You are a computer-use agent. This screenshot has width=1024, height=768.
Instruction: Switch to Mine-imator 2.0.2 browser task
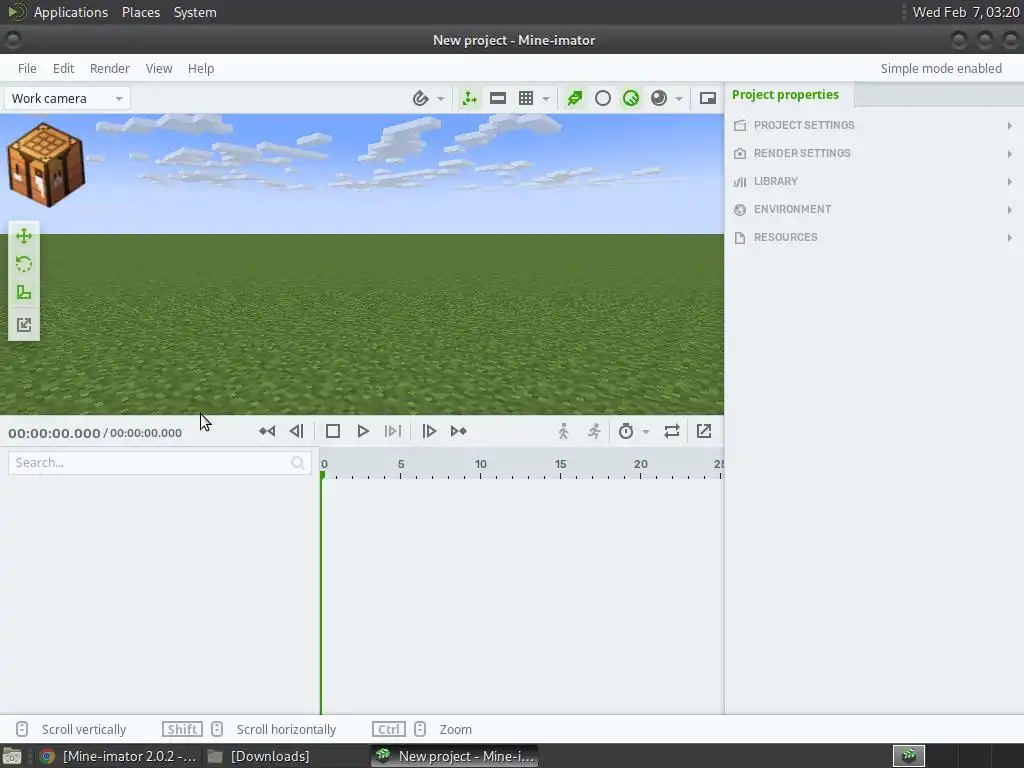[x=118, y=756]
